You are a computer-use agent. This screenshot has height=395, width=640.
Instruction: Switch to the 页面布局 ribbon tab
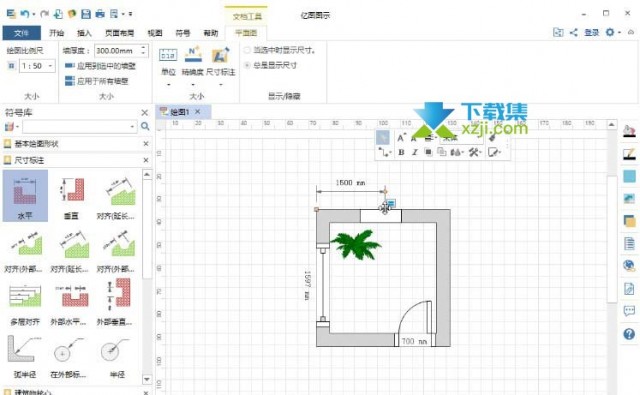(x=119, y=33)
